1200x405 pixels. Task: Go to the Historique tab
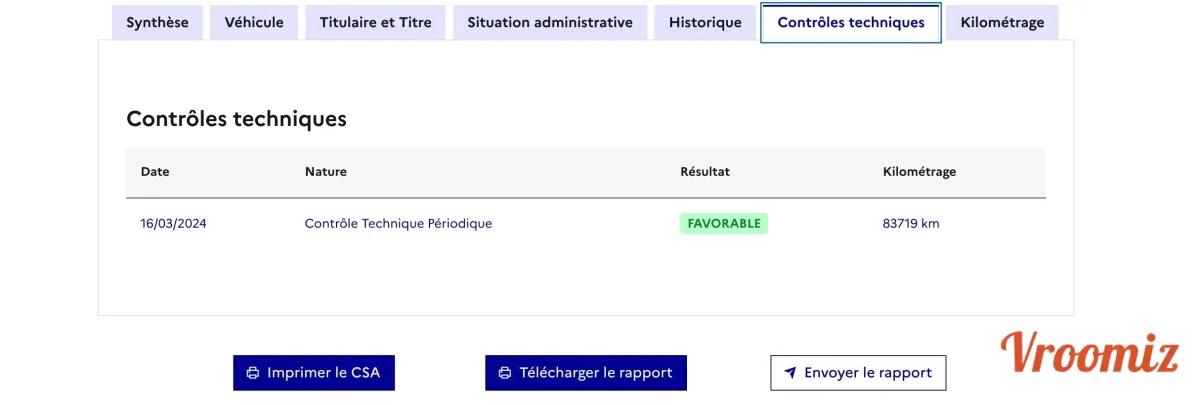coord(705,22)
